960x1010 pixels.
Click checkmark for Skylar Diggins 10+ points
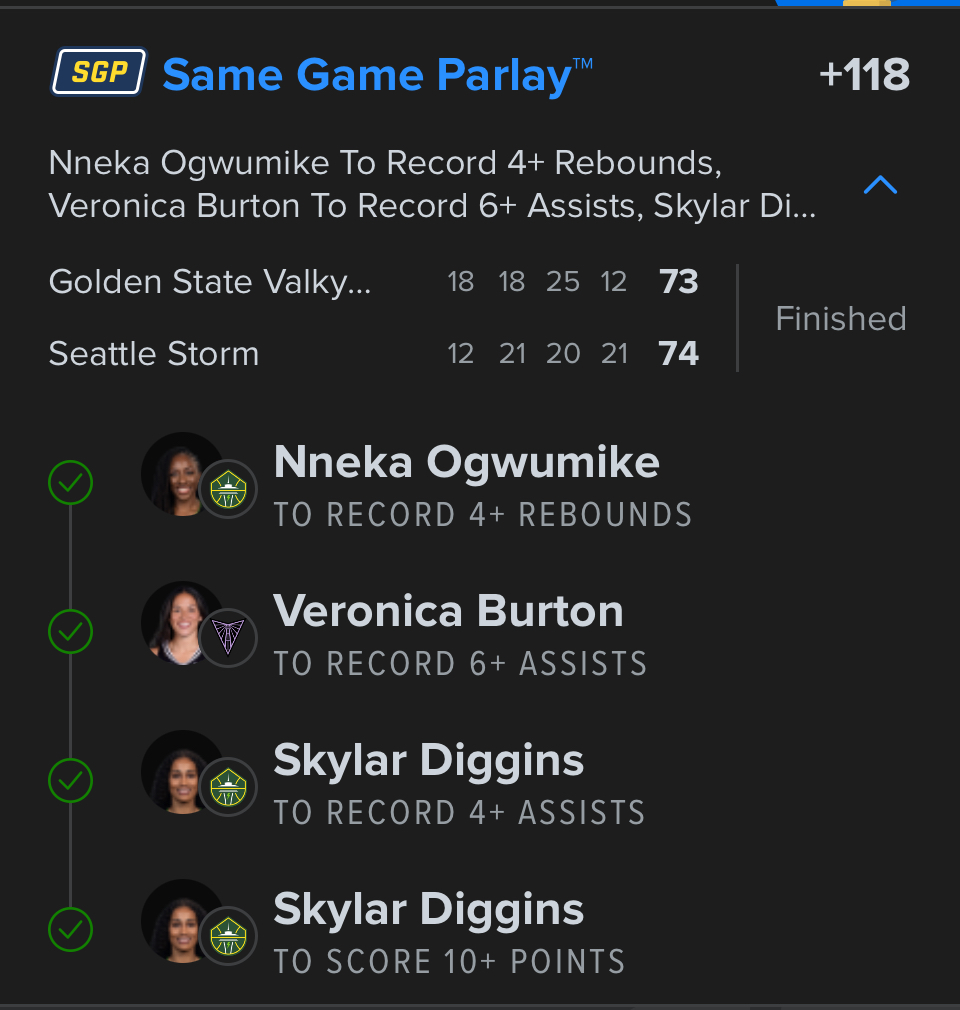tap(71, 930)
